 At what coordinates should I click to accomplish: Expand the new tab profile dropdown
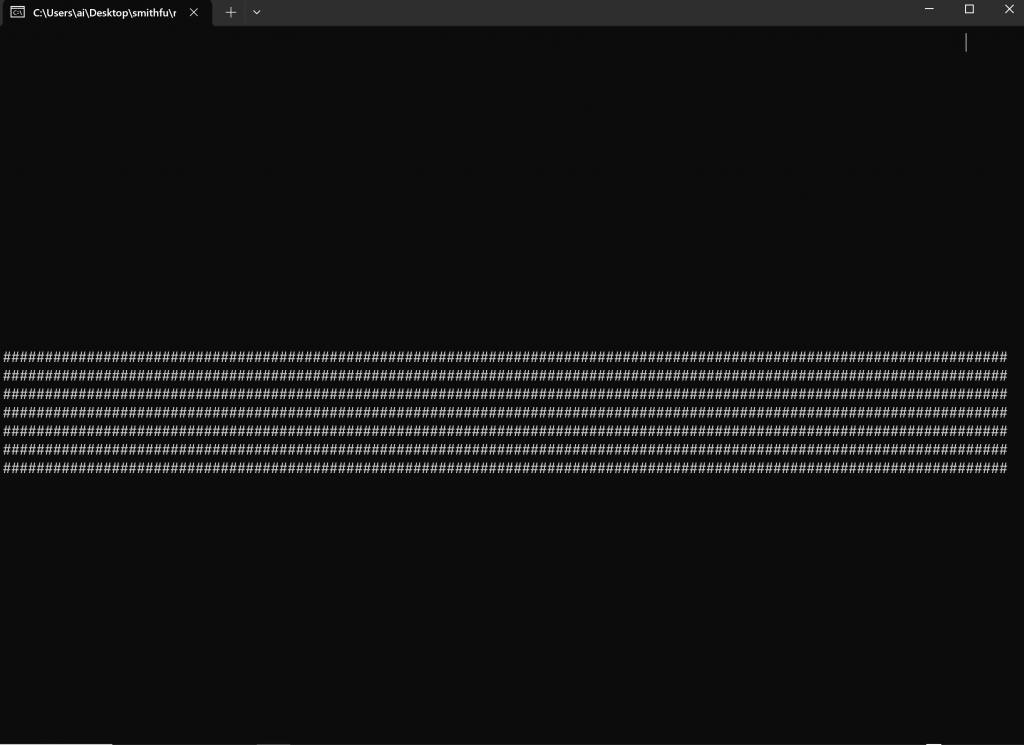coord(257,12)
